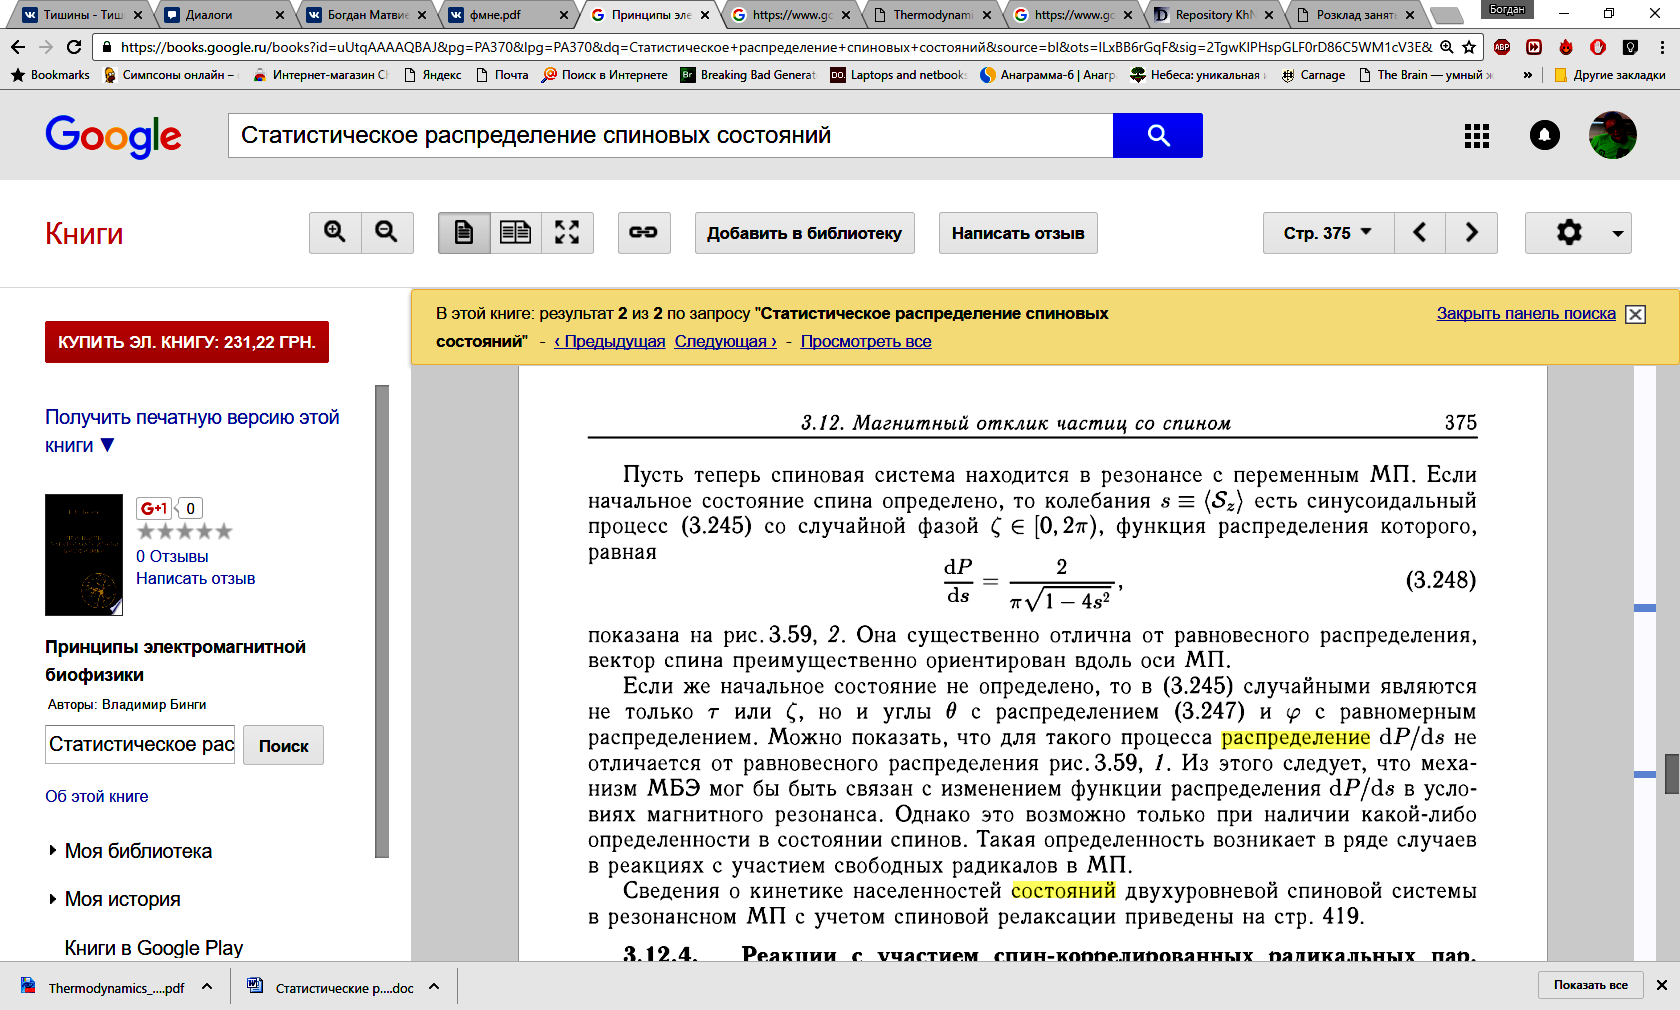Viewport: 1680px width, 1010px height.
Task: Toggle full screen reading mode
Action: coord(567,233)
